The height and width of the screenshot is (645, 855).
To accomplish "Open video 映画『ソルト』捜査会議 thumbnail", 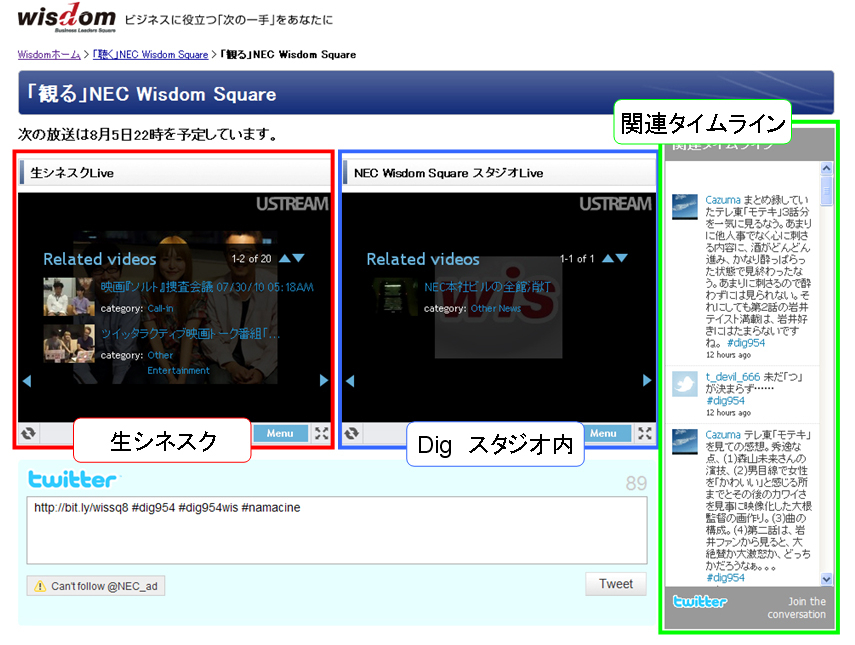I will pyautogui.click(x=69, y=297).
